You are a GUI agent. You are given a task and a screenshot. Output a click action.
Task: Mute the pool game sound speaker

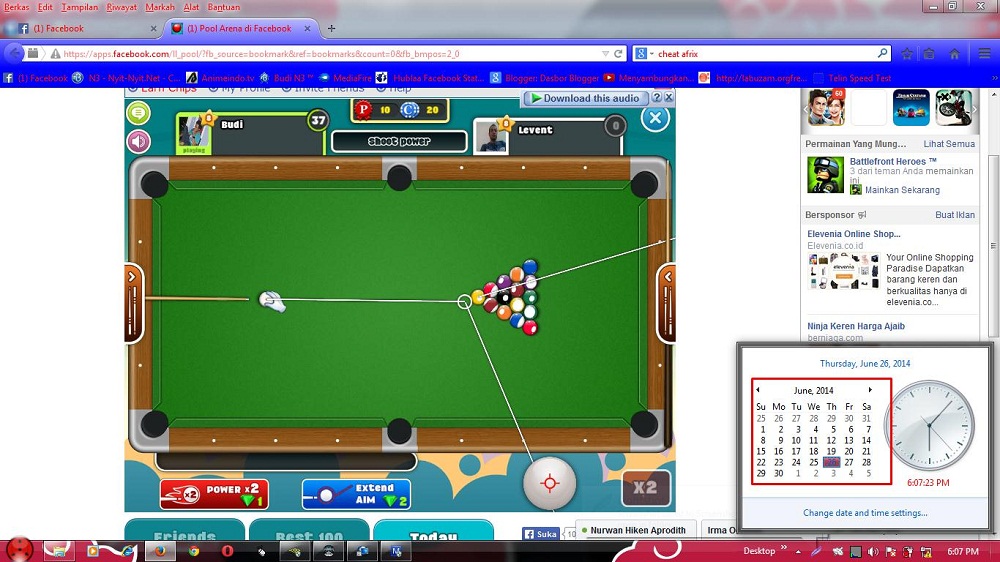138,141
